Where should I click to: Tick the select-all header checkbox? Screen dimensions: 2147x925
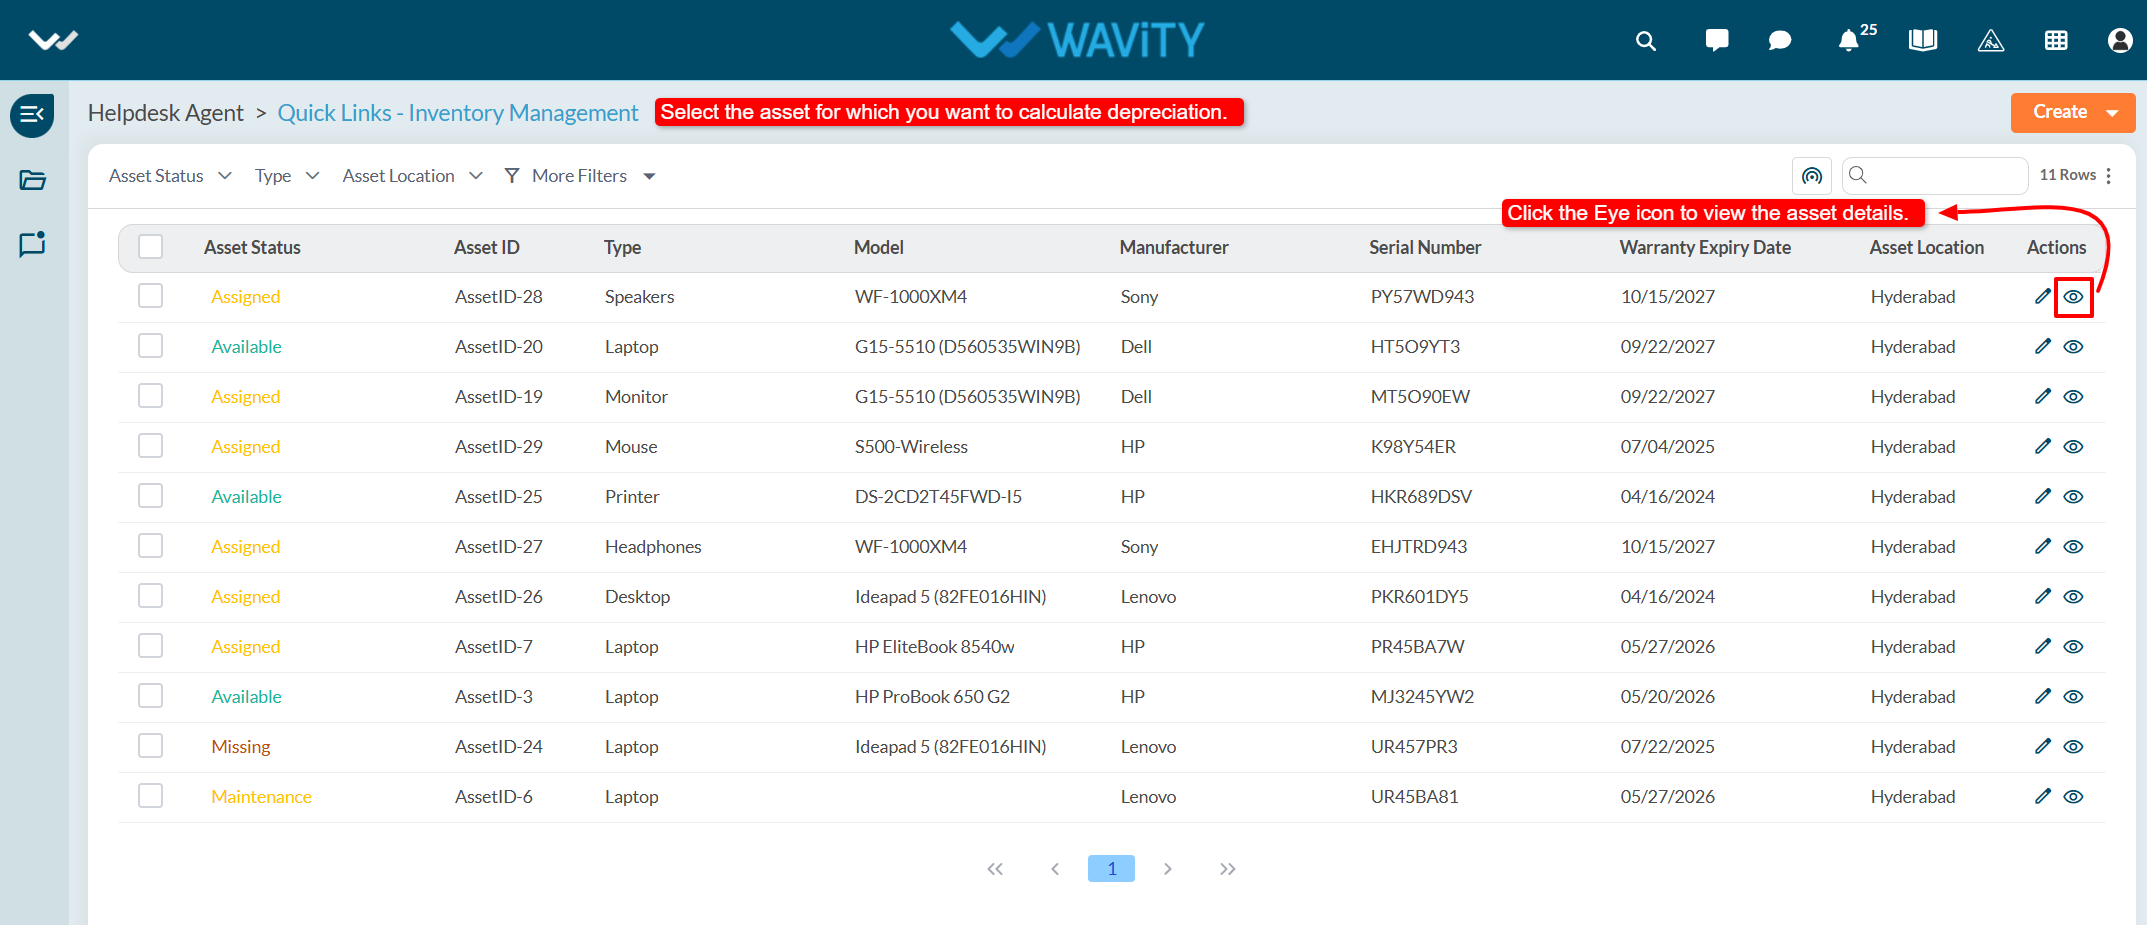click(x=151, y=247)
